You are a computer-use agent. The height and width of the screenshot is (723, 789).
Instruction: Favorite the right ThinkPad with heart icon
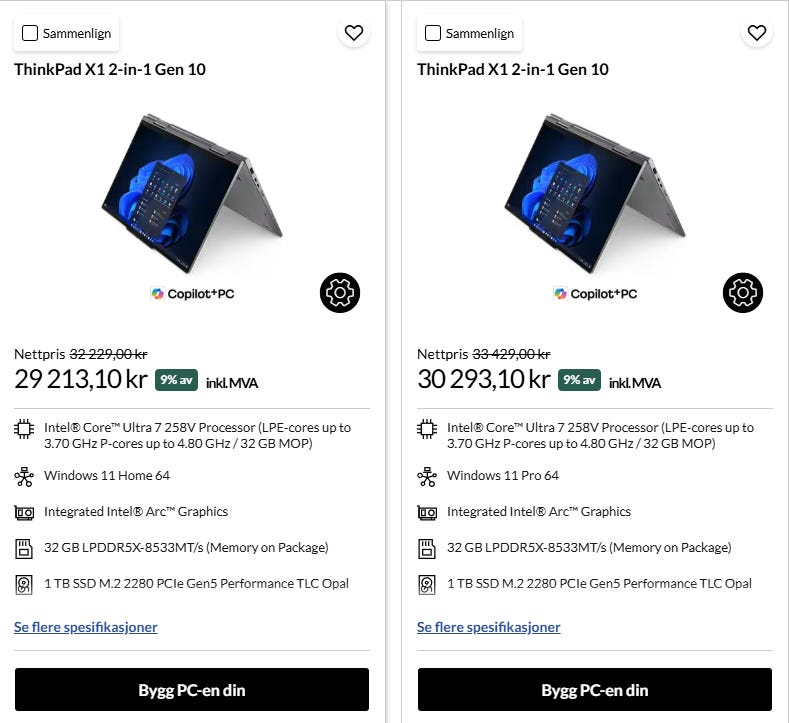tap(756, 33)
